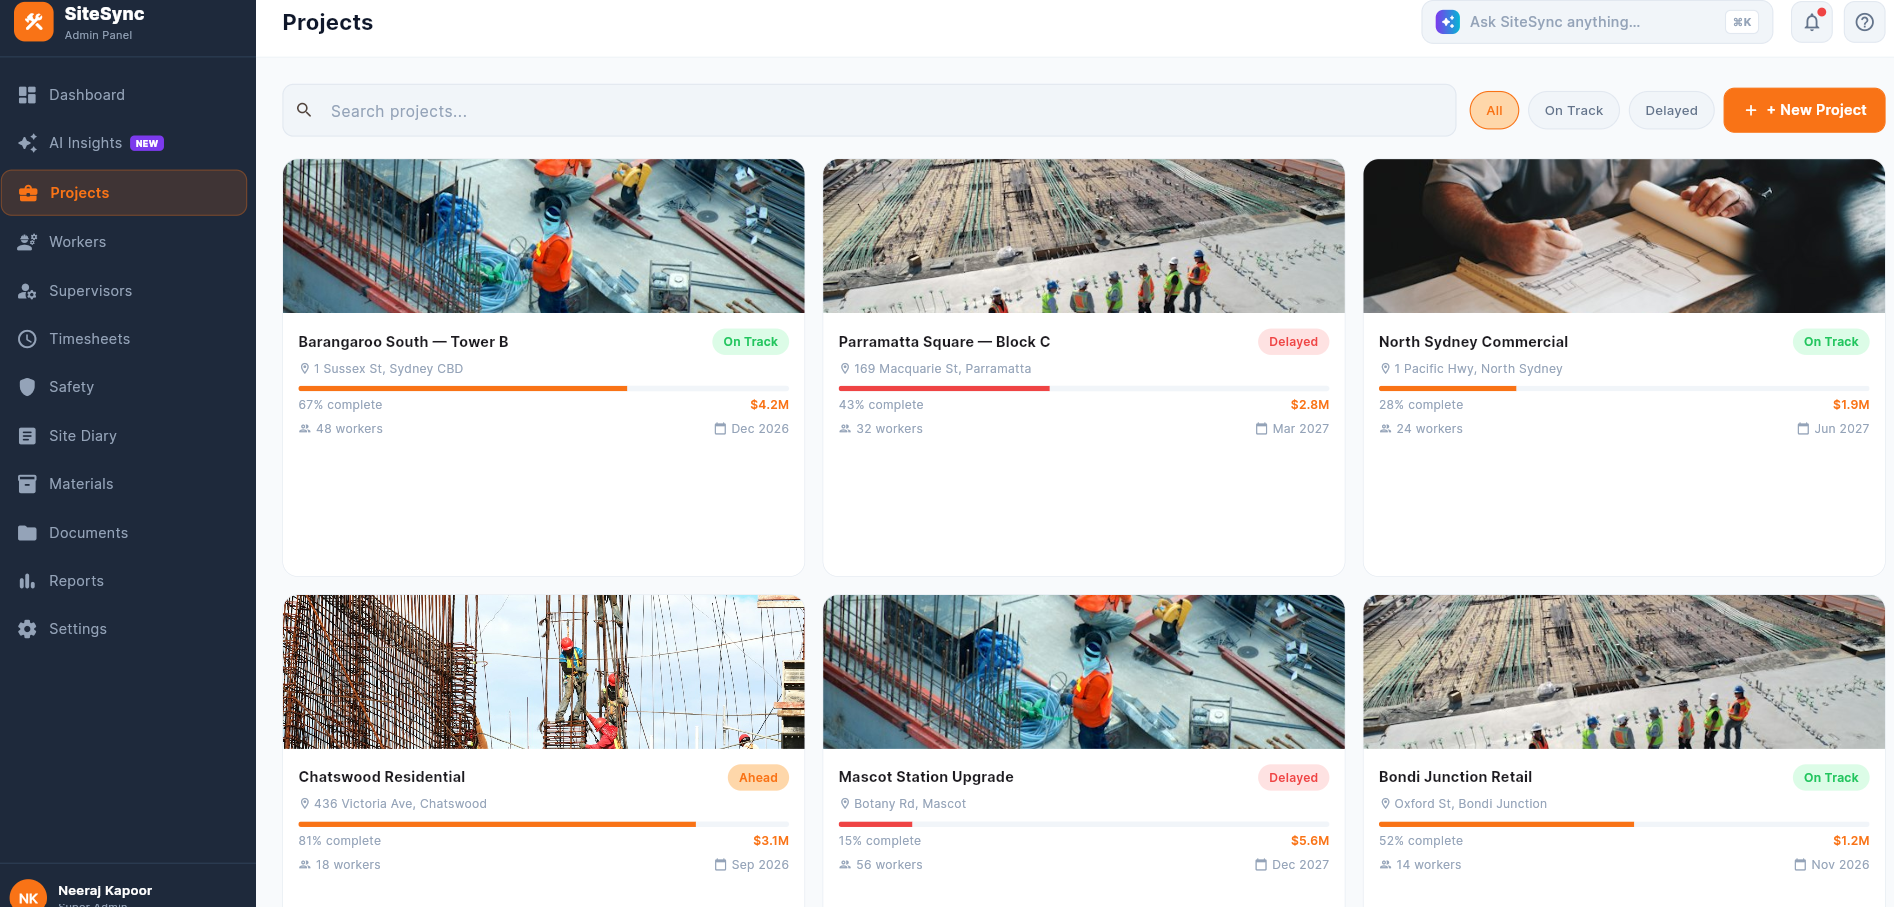
Task: Click the NEW badge beside AI Insights
Action: tap(147, 143)
